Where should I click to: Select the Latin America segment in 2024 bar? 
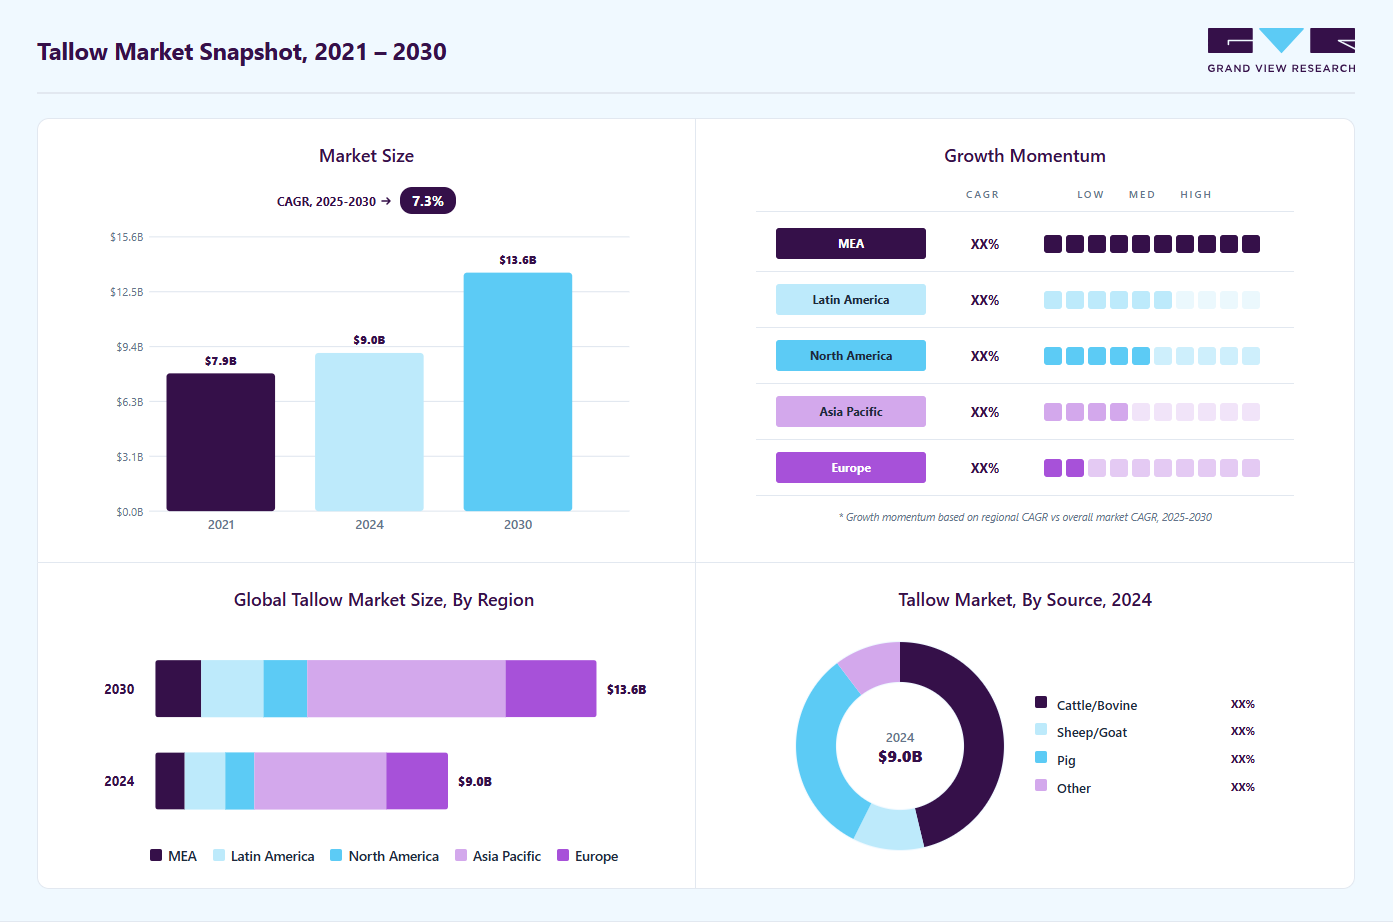[205, 781]
